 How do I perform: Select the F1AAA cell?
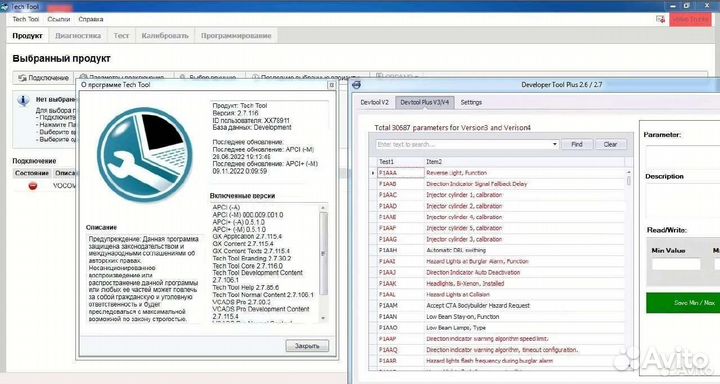pyautogui.click(x=400, y=173)
